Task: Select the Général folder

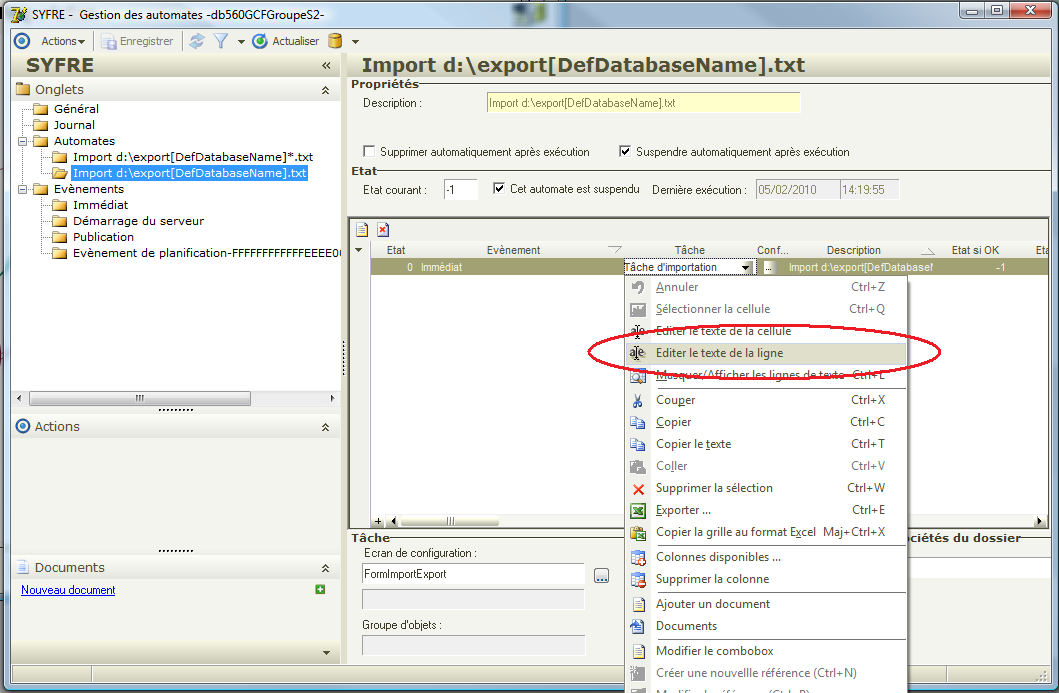Action: [x=76, y=109]
